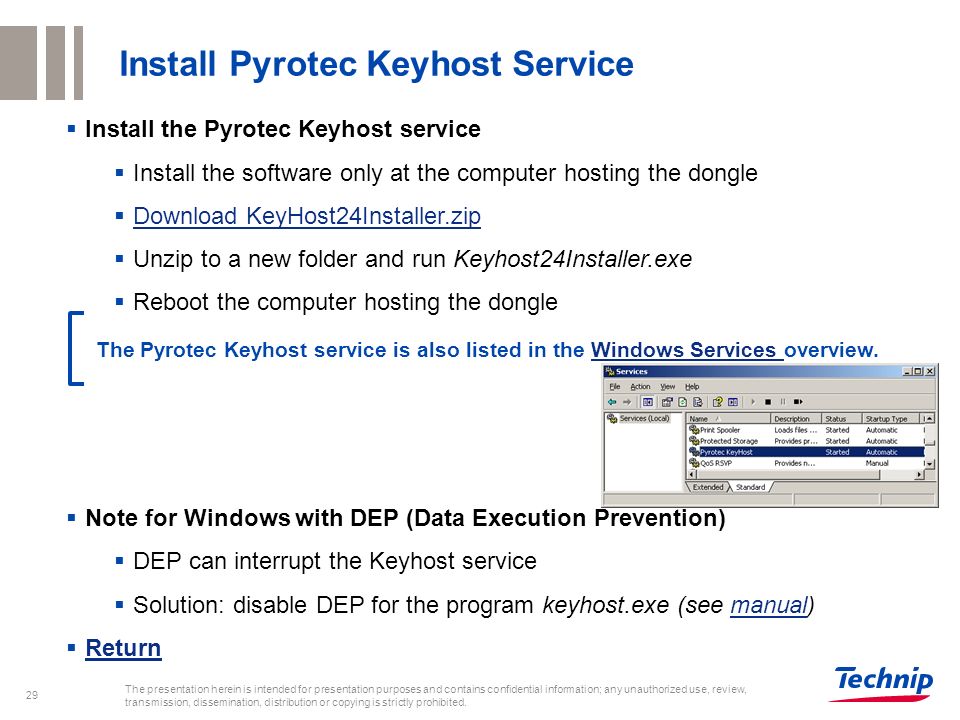Click the Forward arrow in Services toolbar

(x=627, y=402)
